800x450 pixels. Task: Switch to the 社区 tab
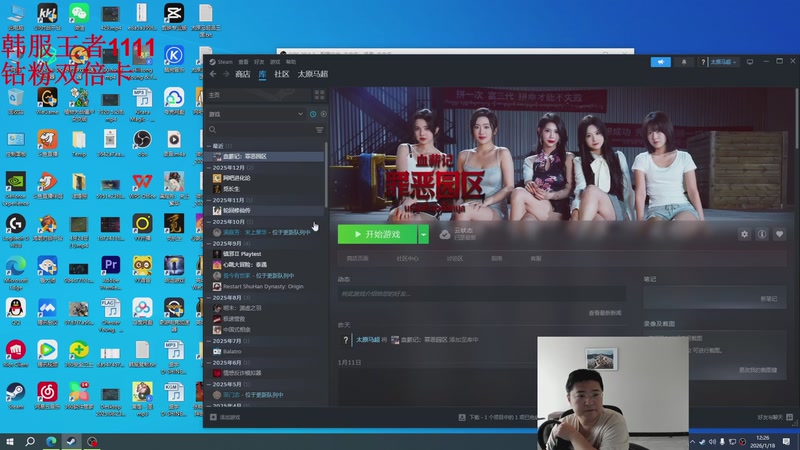point(282,74)
